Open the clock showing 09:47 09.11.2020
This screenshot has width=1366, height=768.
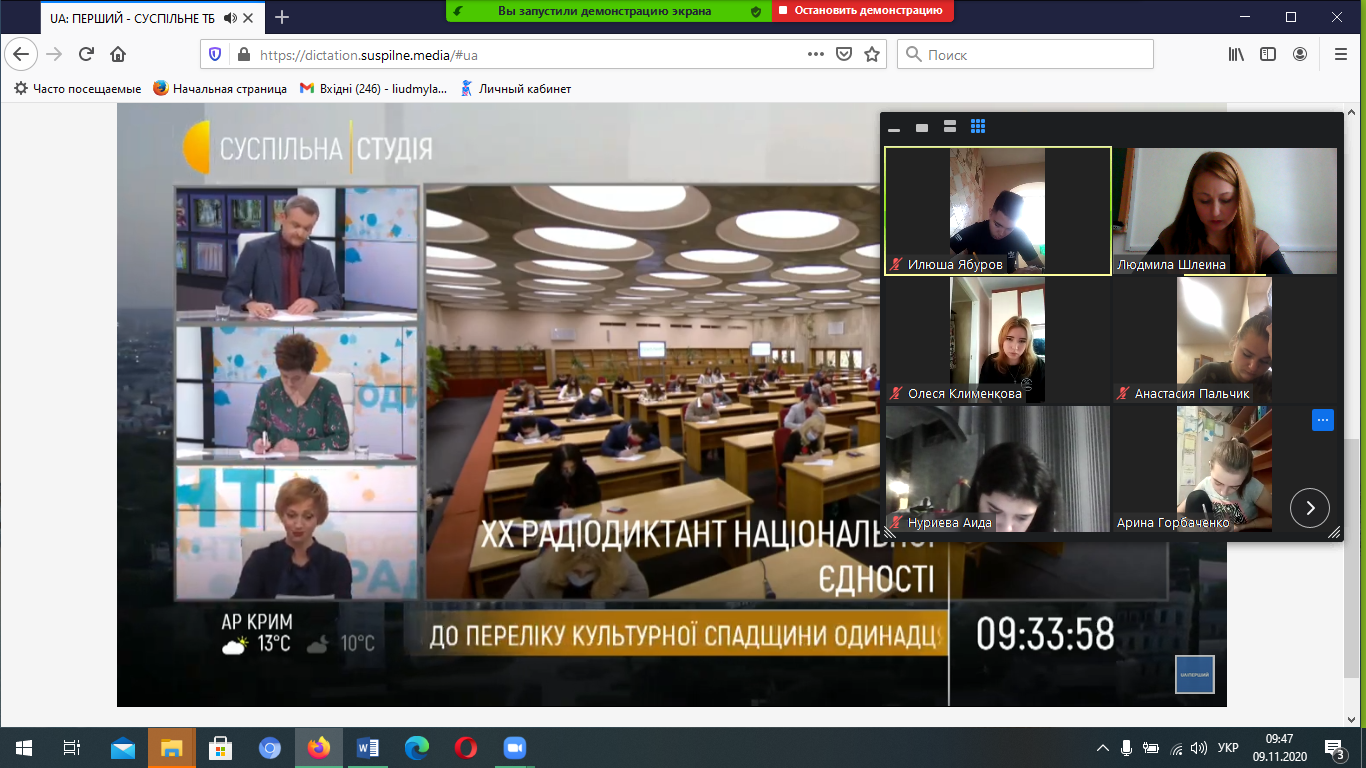coord(1279,748)
